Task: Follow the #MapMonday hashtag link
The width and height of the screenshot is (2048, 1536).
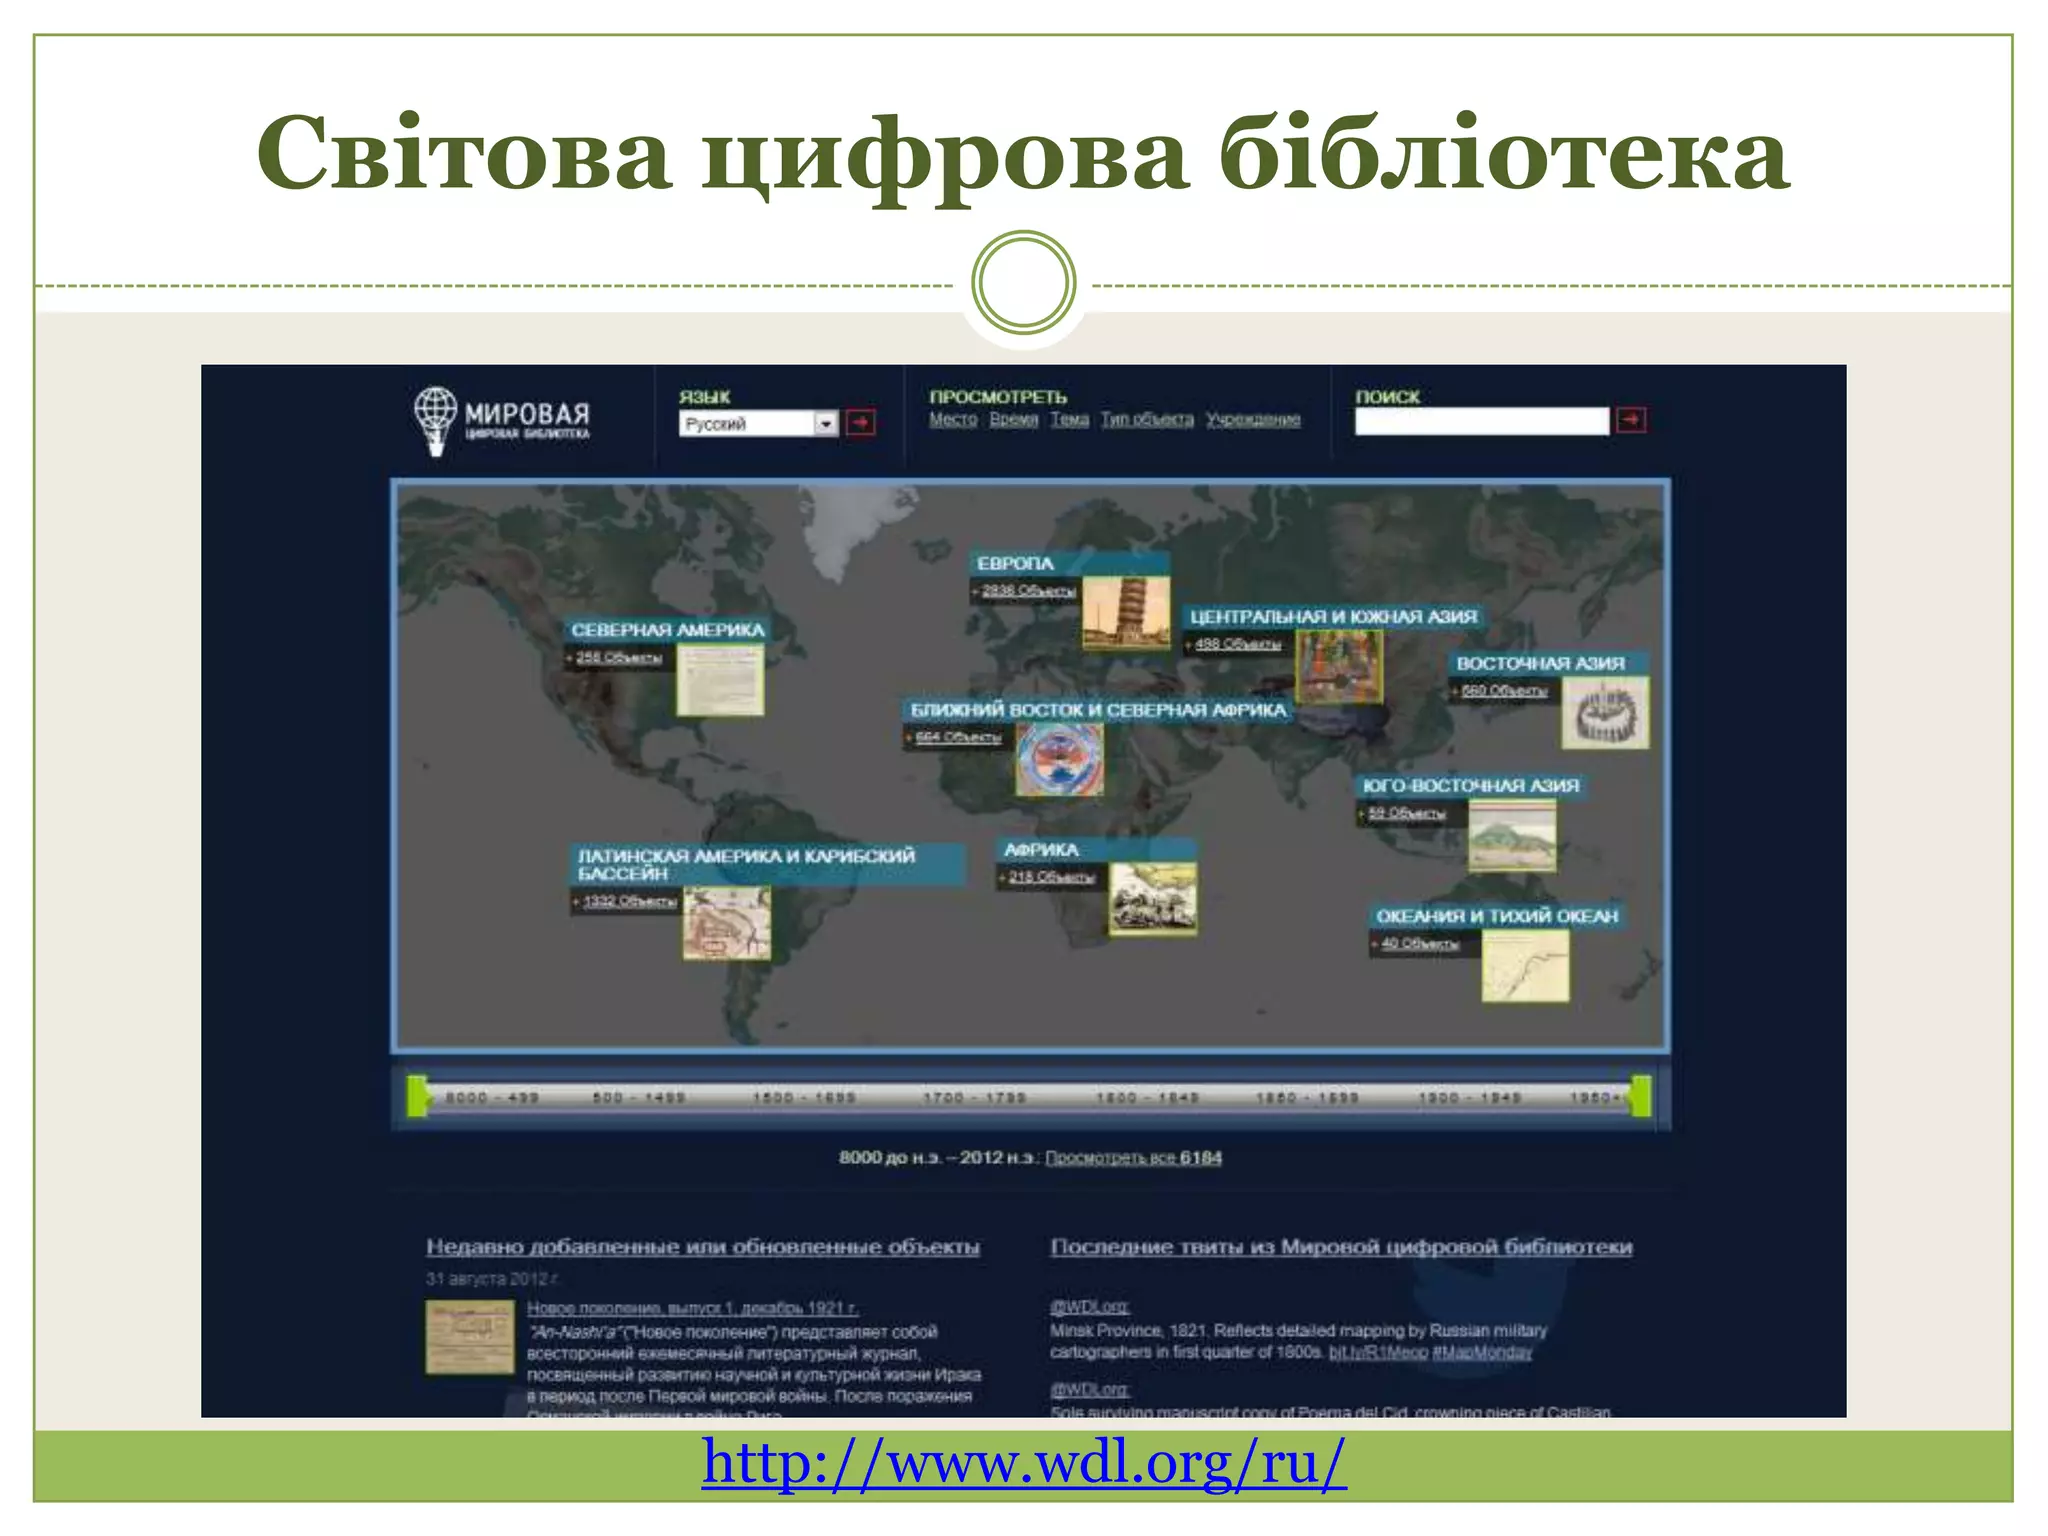Action: (x=1482, y=1353)
